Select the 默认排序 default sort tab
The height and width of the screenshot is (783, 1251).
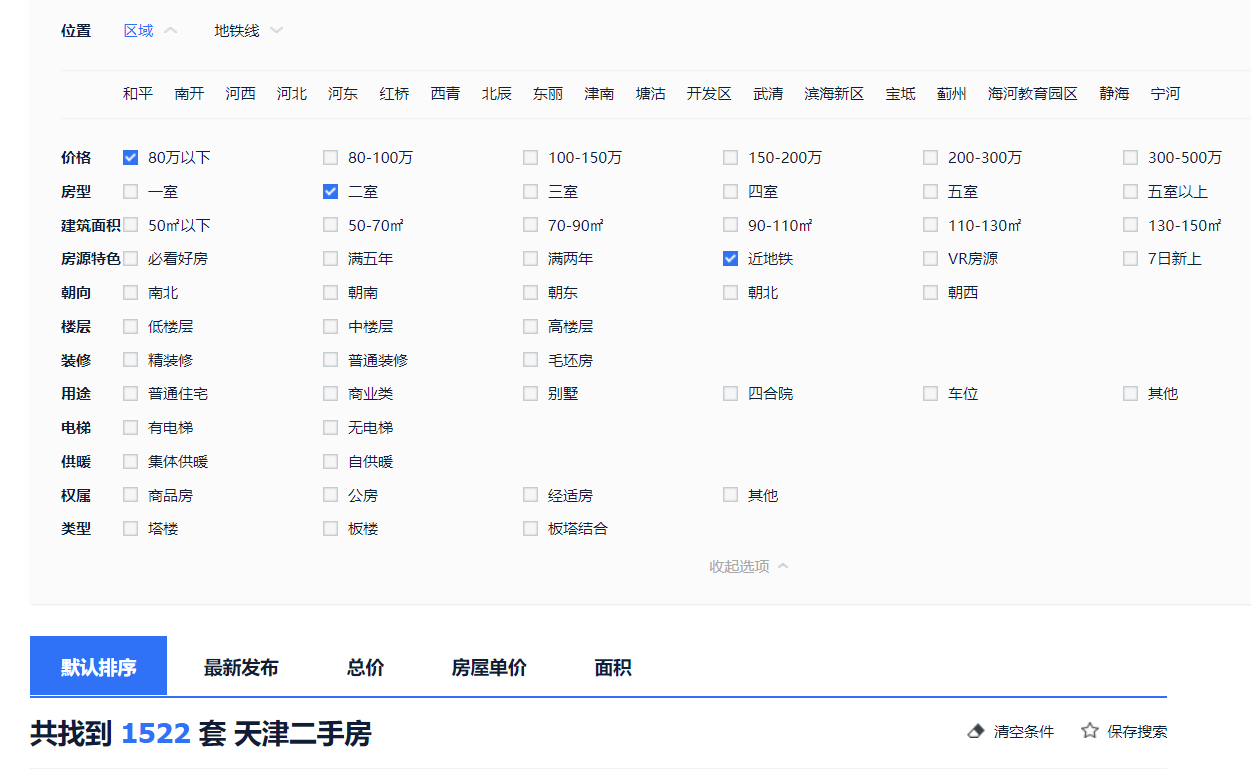98,668
